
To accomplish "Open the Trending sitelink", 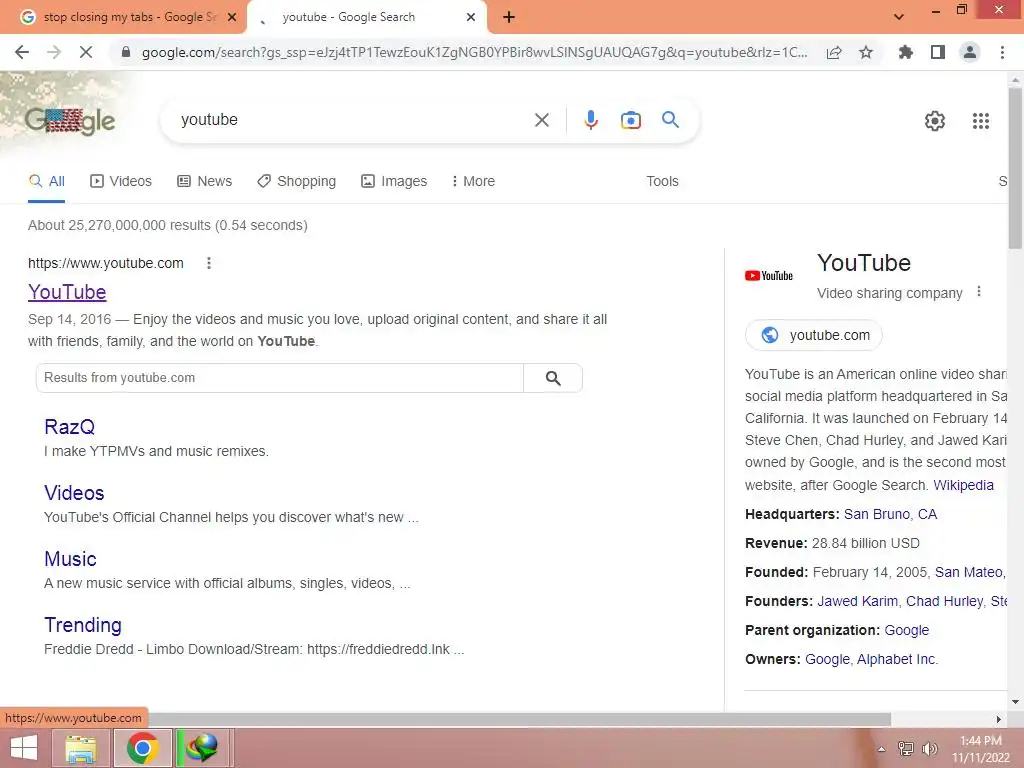I will pyautogui.click(x=82, y=624).
